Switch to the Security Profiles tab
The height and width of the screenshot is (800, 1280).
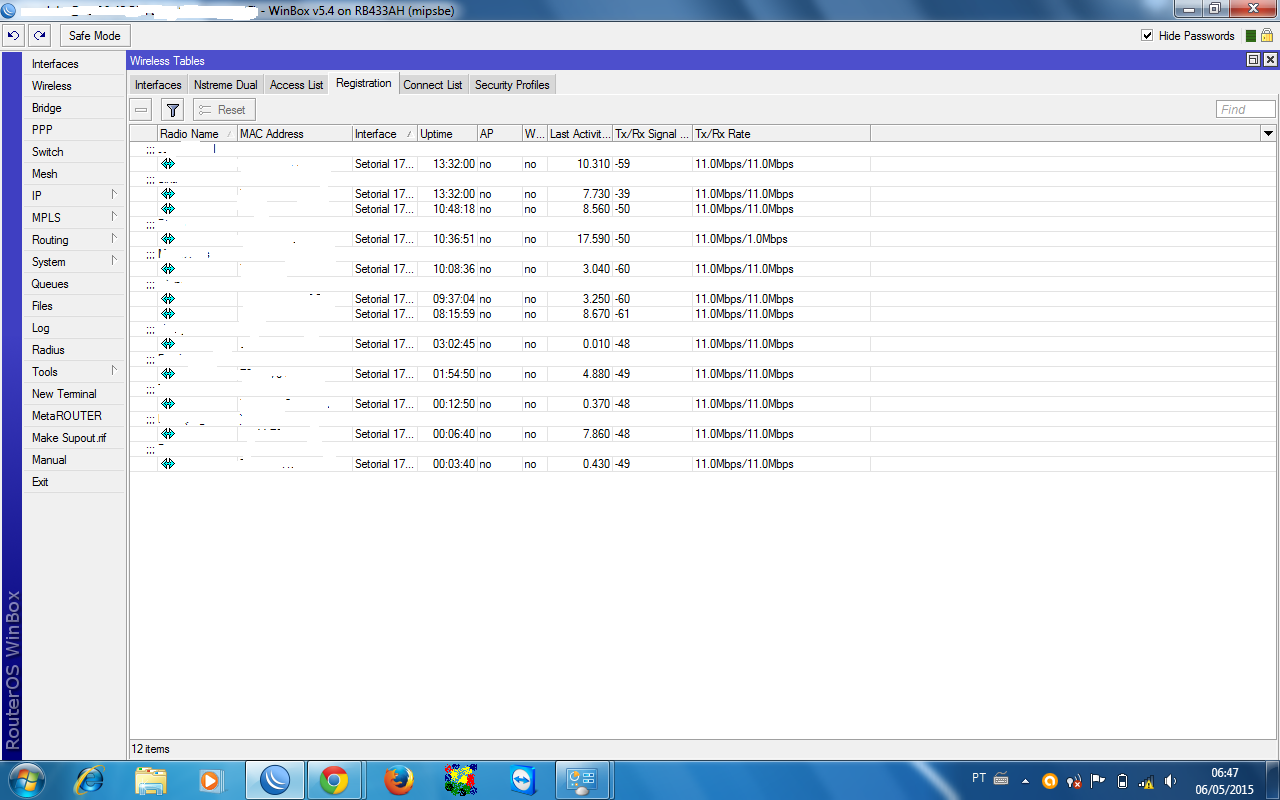pyautogui.click(x=512, y=85)
